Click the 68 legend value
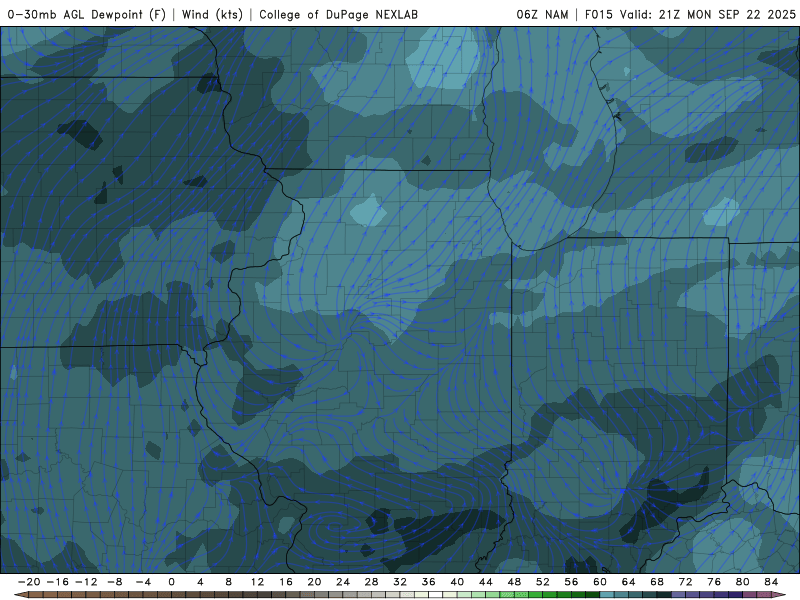This screenshot has height=600, width=800. [657, 582]
